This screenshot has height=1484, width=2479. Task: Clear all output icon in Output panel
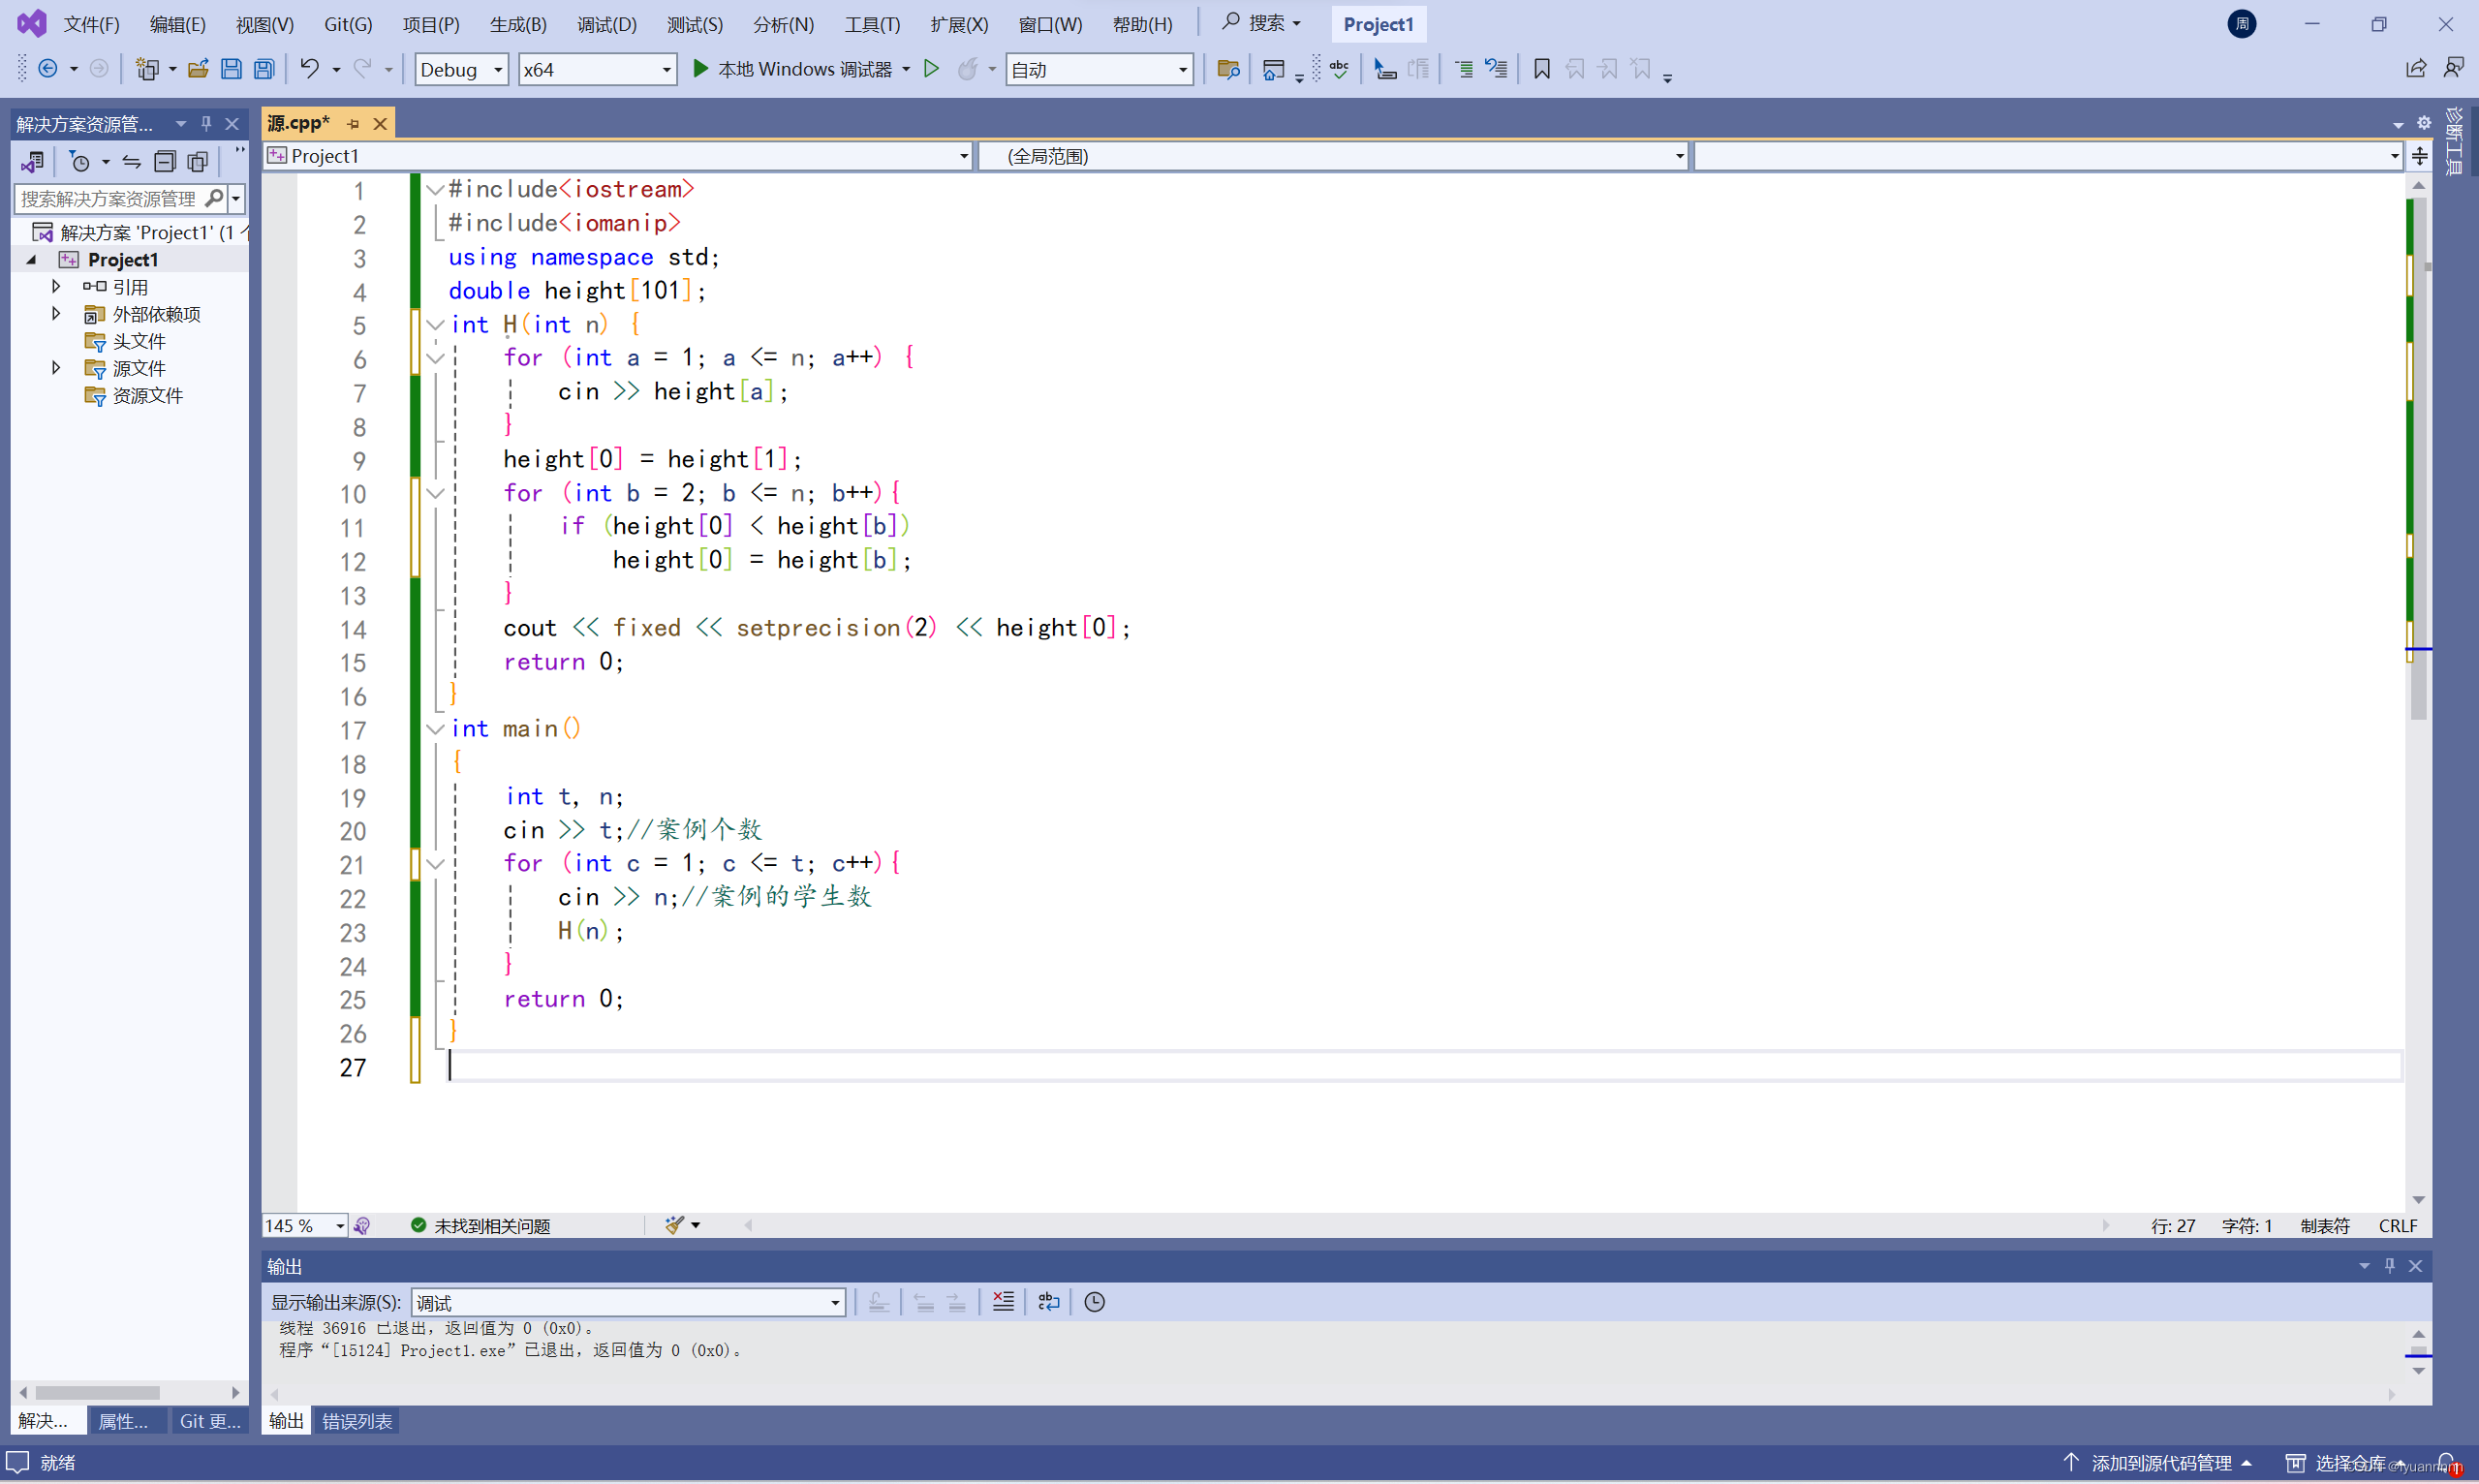pyautogui.click(x=1003, y=1301)
